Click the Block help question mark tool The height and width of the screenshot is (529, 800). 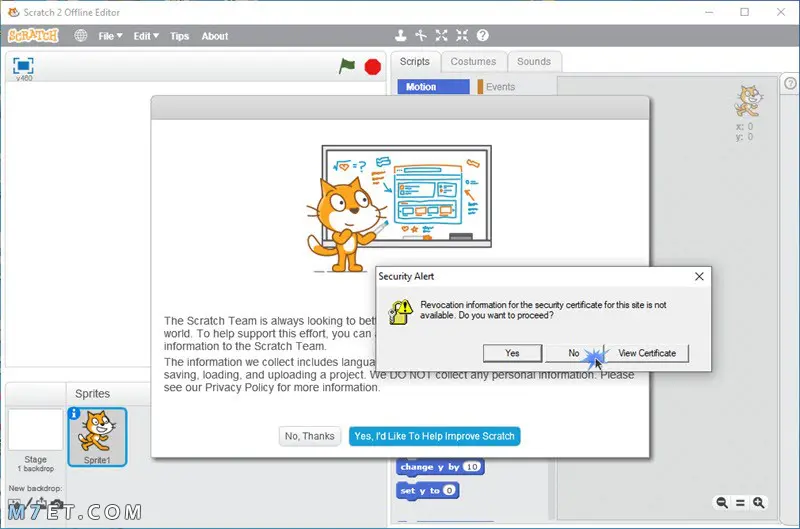[x=483, y=35]
